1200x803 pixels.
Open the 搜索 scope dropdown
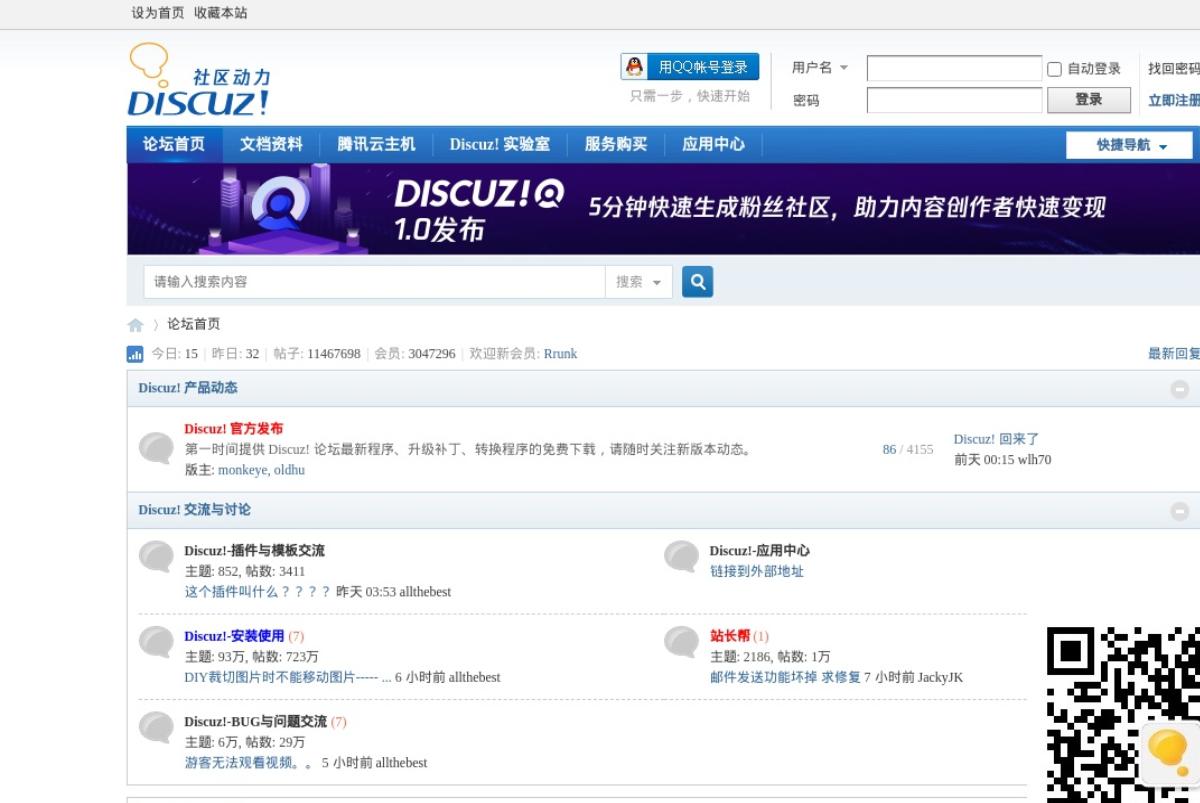(639, 282)
